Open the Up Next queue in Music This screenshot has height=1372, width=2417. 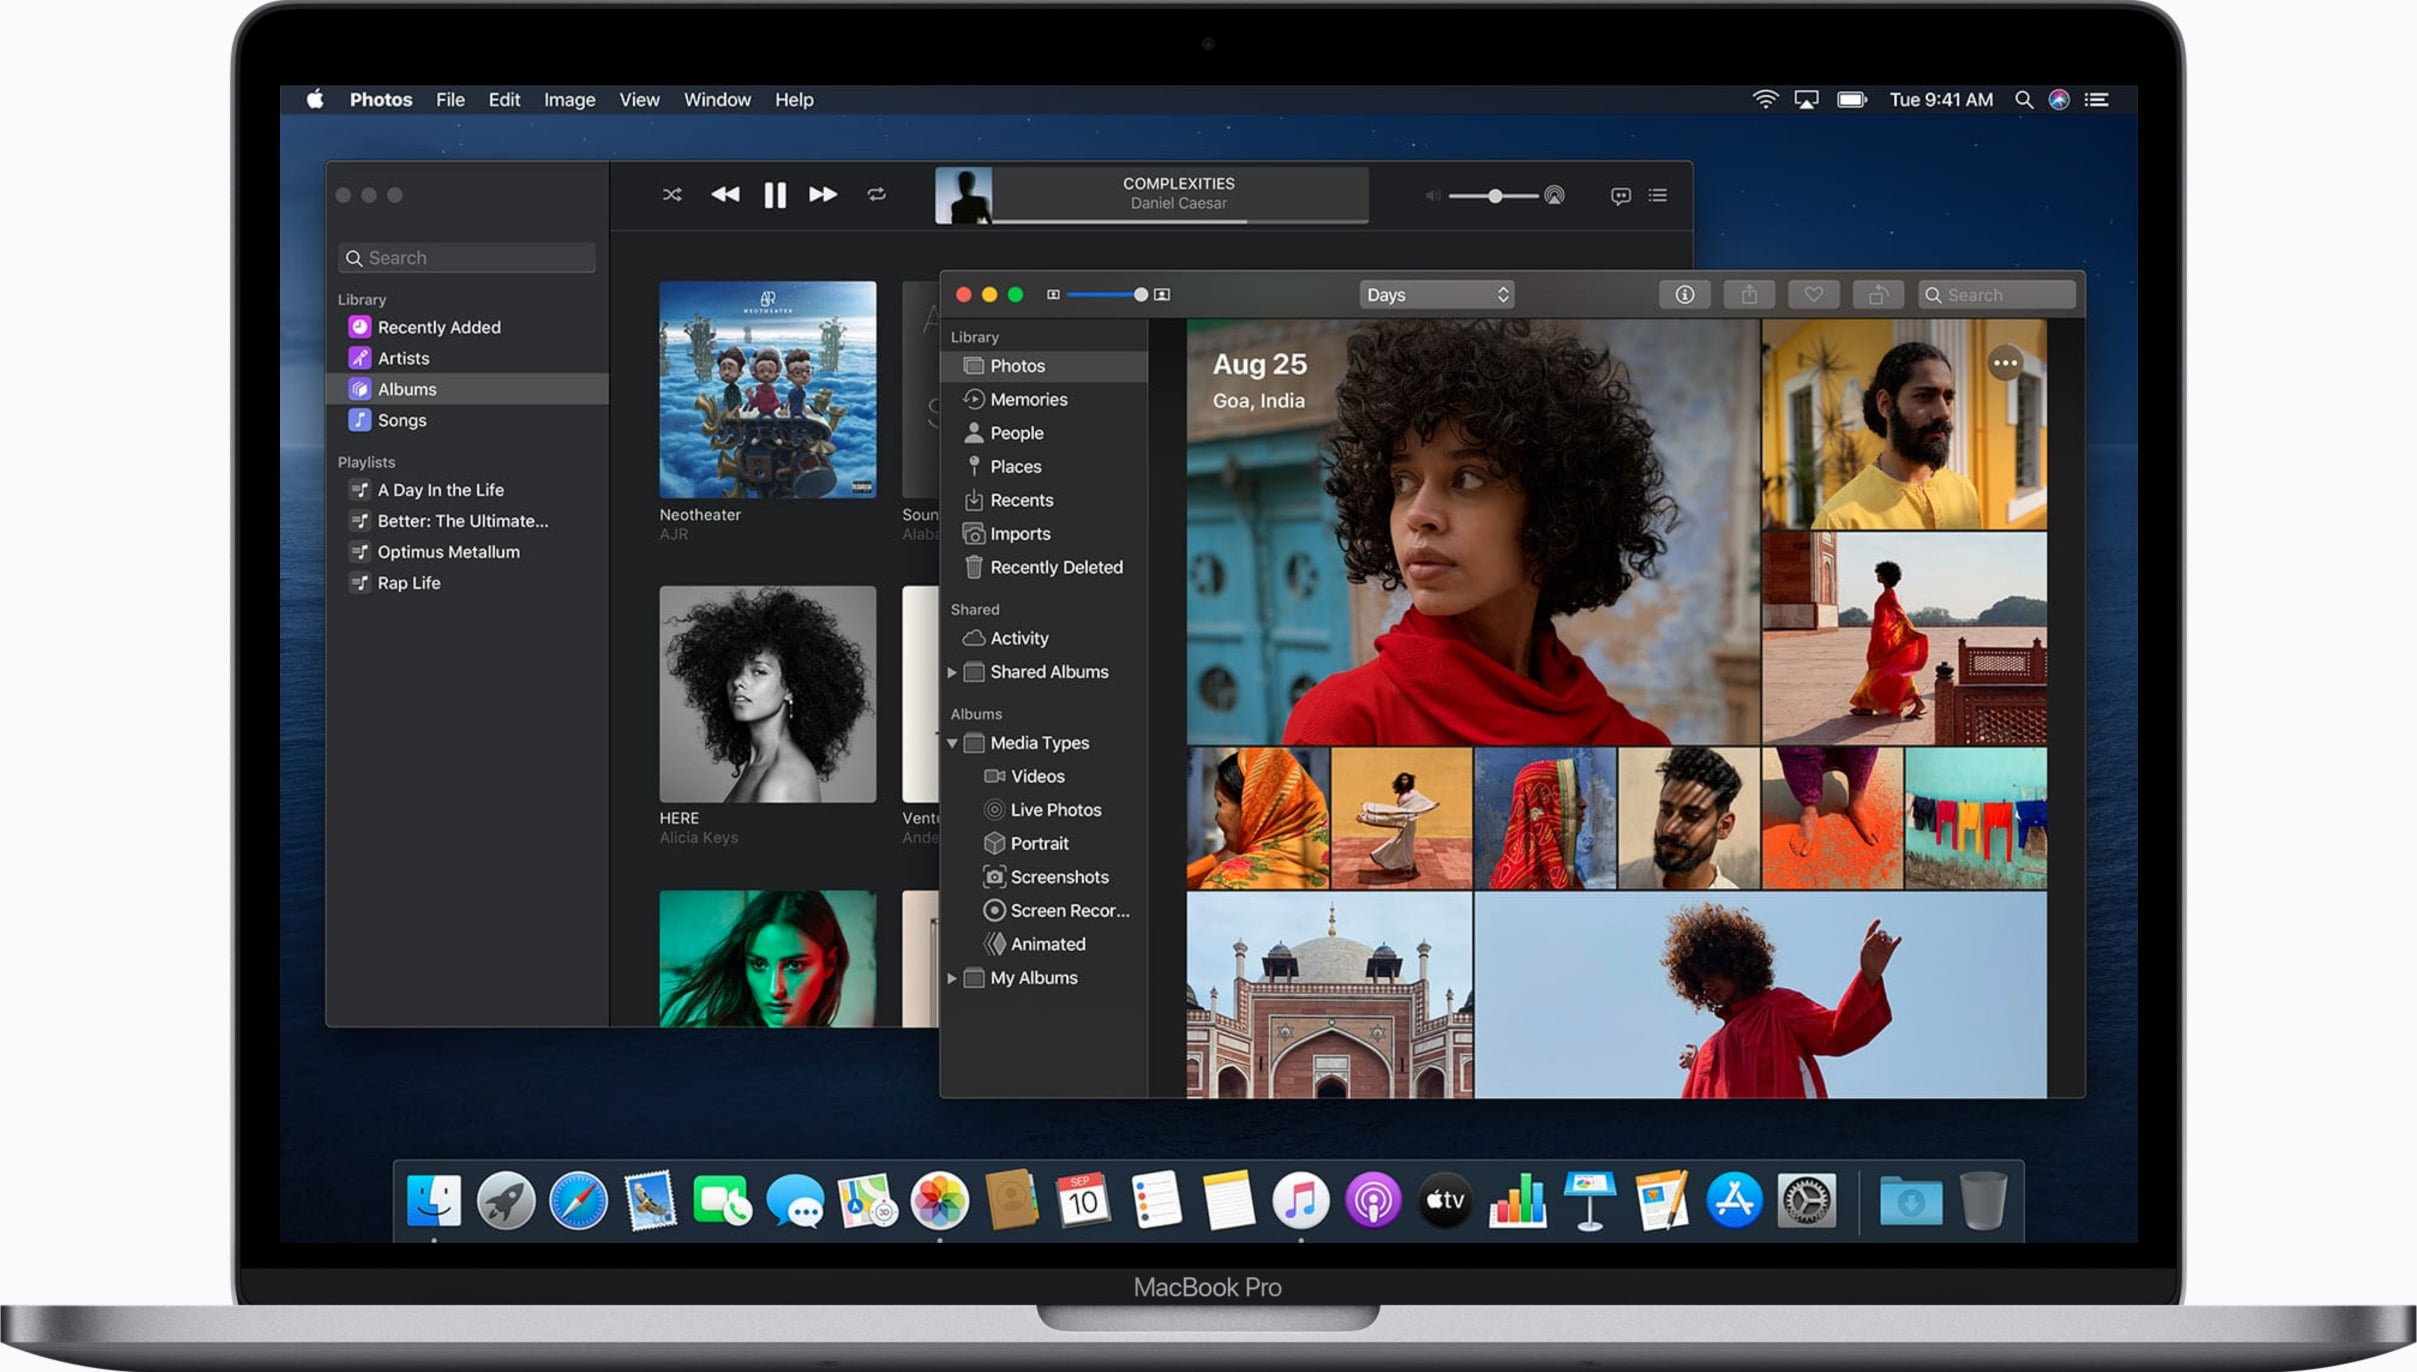point(1657,195)
